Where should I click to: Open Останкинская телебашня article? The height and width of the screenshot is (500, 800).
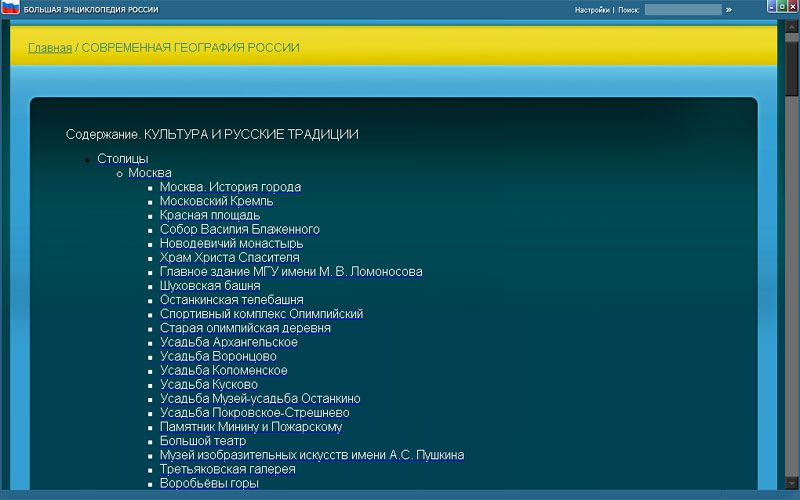pos(231,300)
